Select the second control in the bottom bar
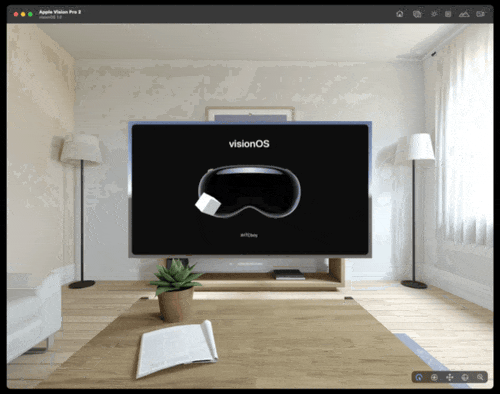The image size is (500, 394). point(434,377)
